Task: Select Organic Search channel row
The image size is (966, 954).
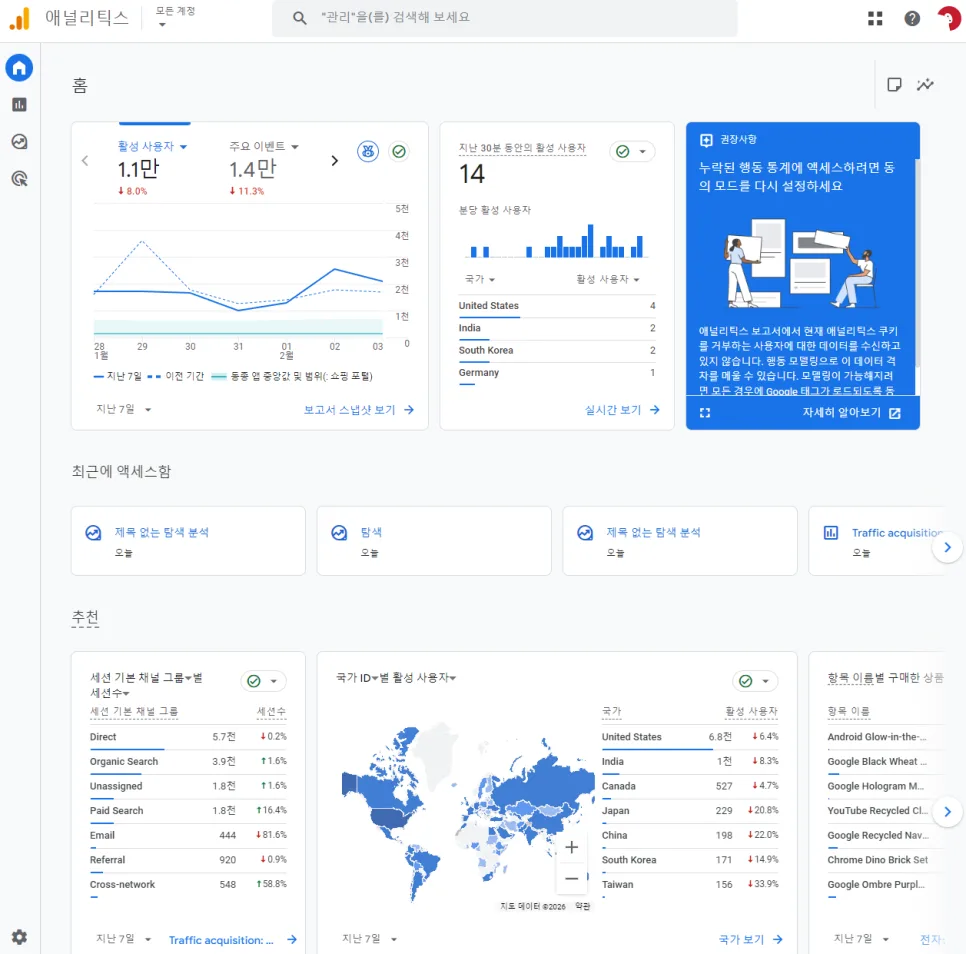Action: (188, 762)
